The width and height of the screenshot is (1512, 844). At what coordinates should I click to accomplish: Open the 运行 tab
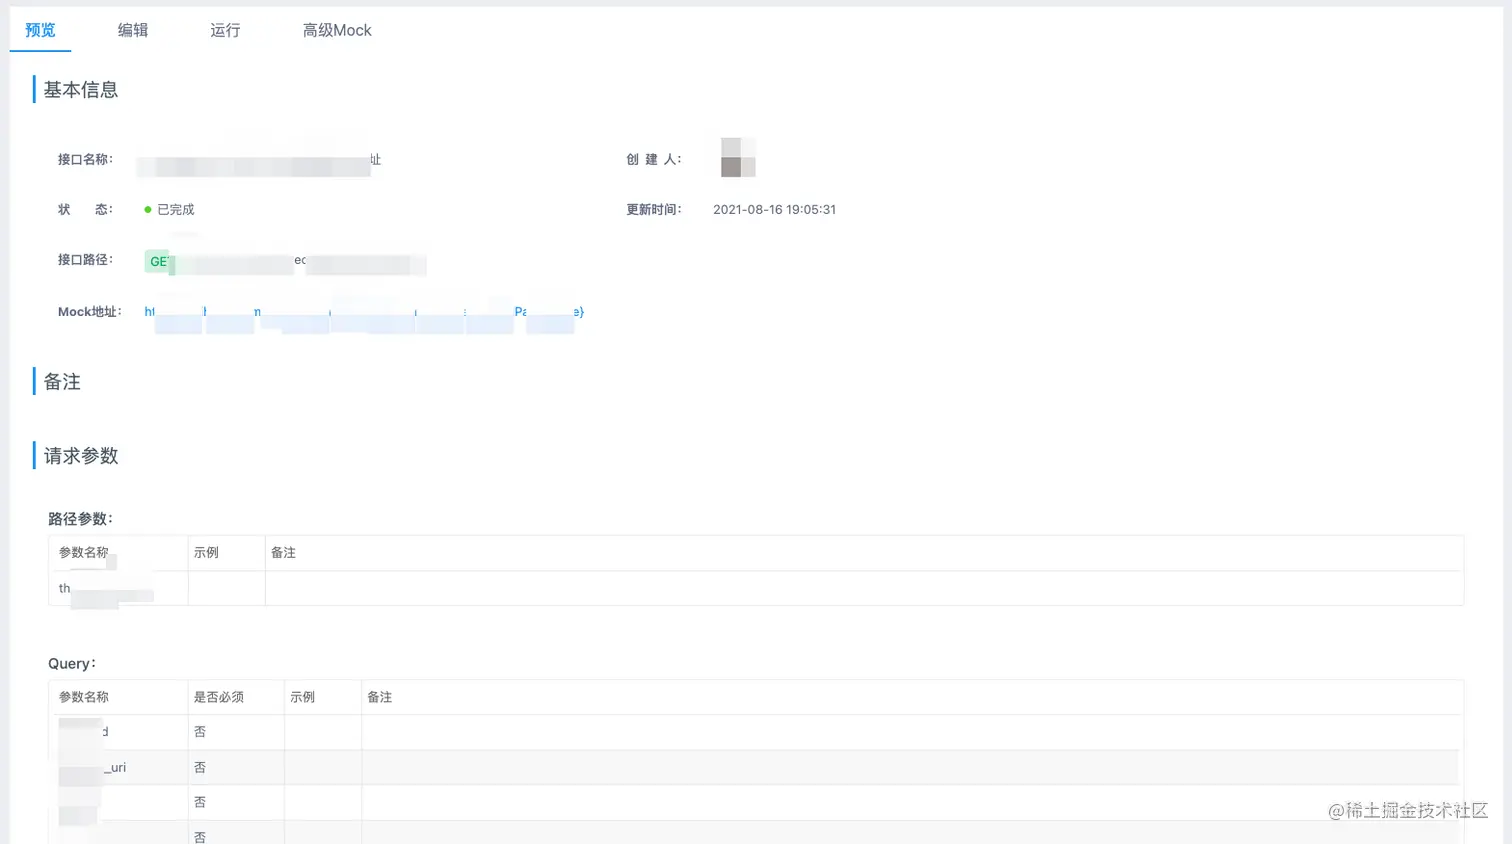[224, 30]
